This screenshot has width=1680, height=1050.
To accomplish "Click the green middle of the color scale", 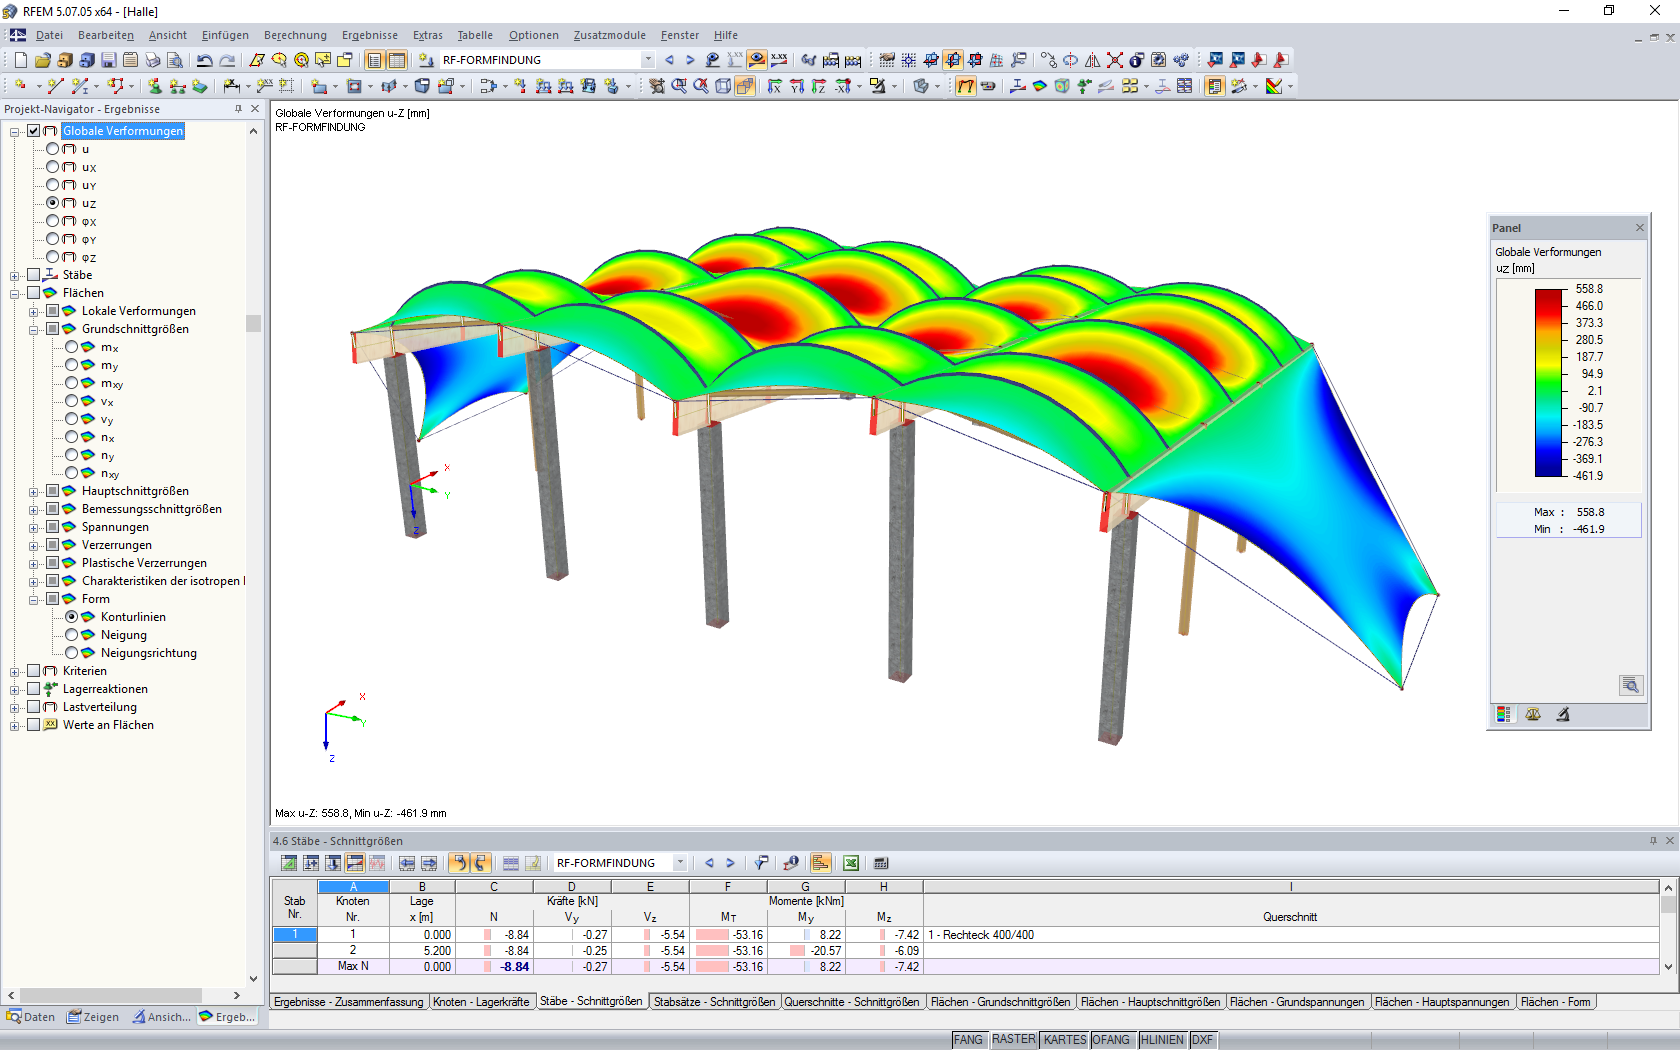I will point(1548,382).
